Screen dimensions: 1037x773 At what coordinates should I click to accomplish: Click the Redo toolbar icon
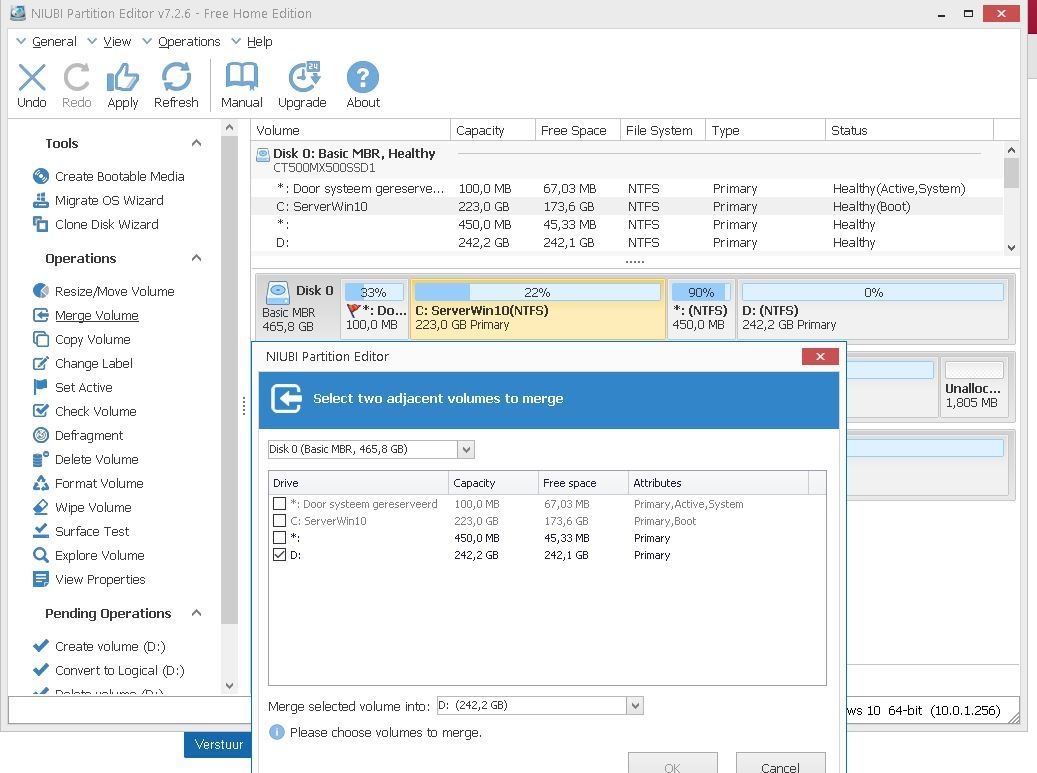77,77
